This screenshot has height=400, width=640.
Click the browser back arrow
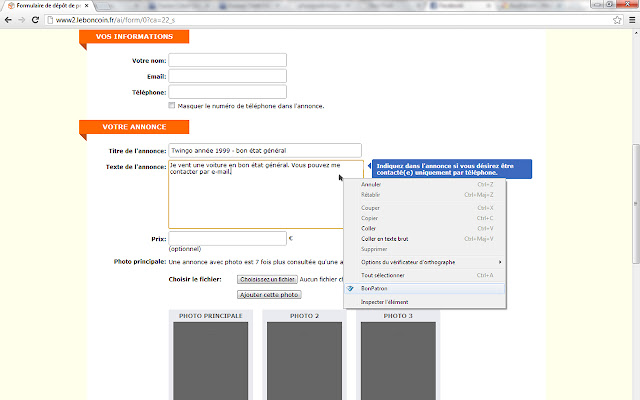click(8, 20)
